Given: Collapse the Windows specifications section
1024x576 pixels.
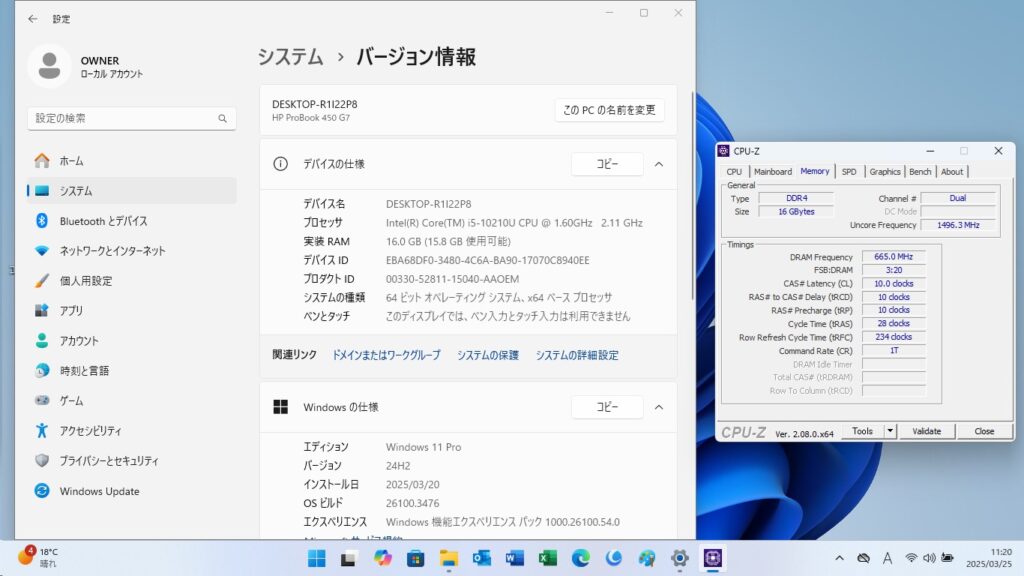Looking at the screenshot, I should tap(659, 407).
